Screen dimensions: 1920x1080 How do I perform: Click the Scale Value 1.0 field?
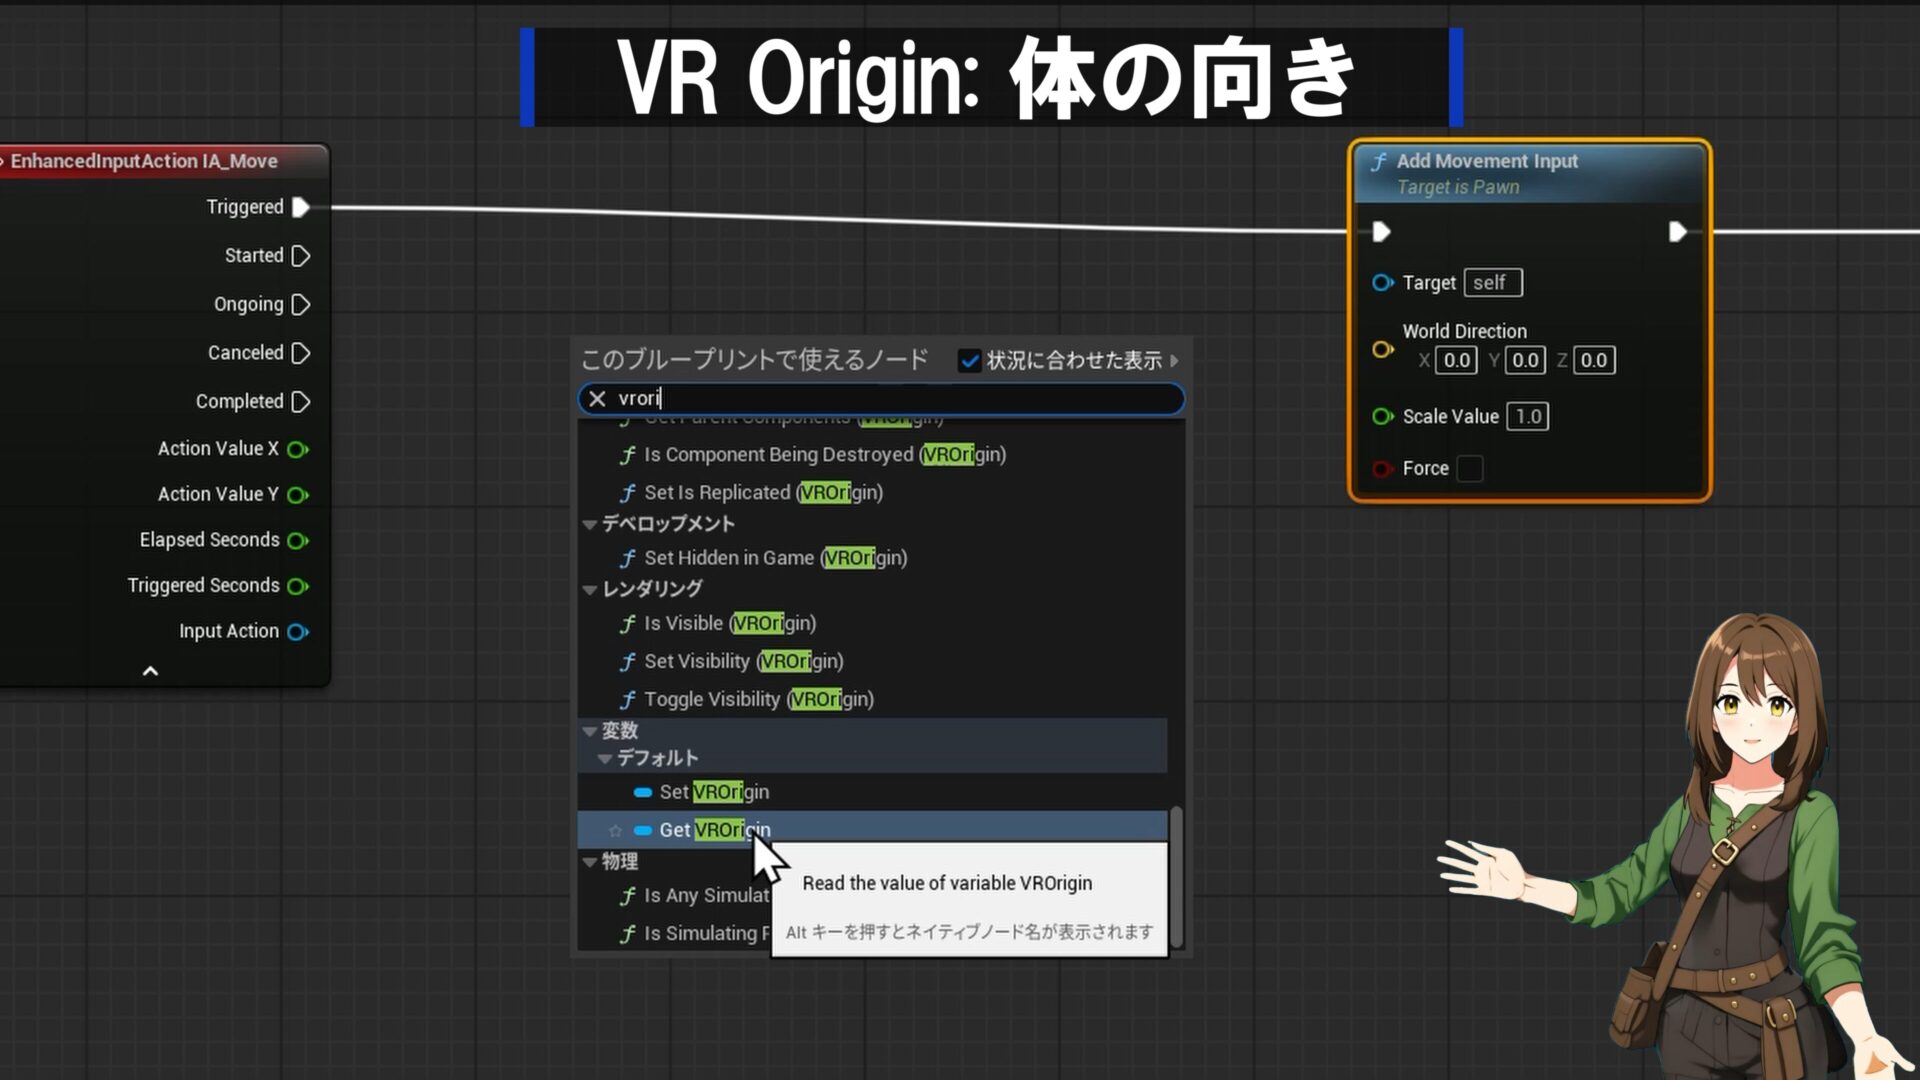point(1527,416)
